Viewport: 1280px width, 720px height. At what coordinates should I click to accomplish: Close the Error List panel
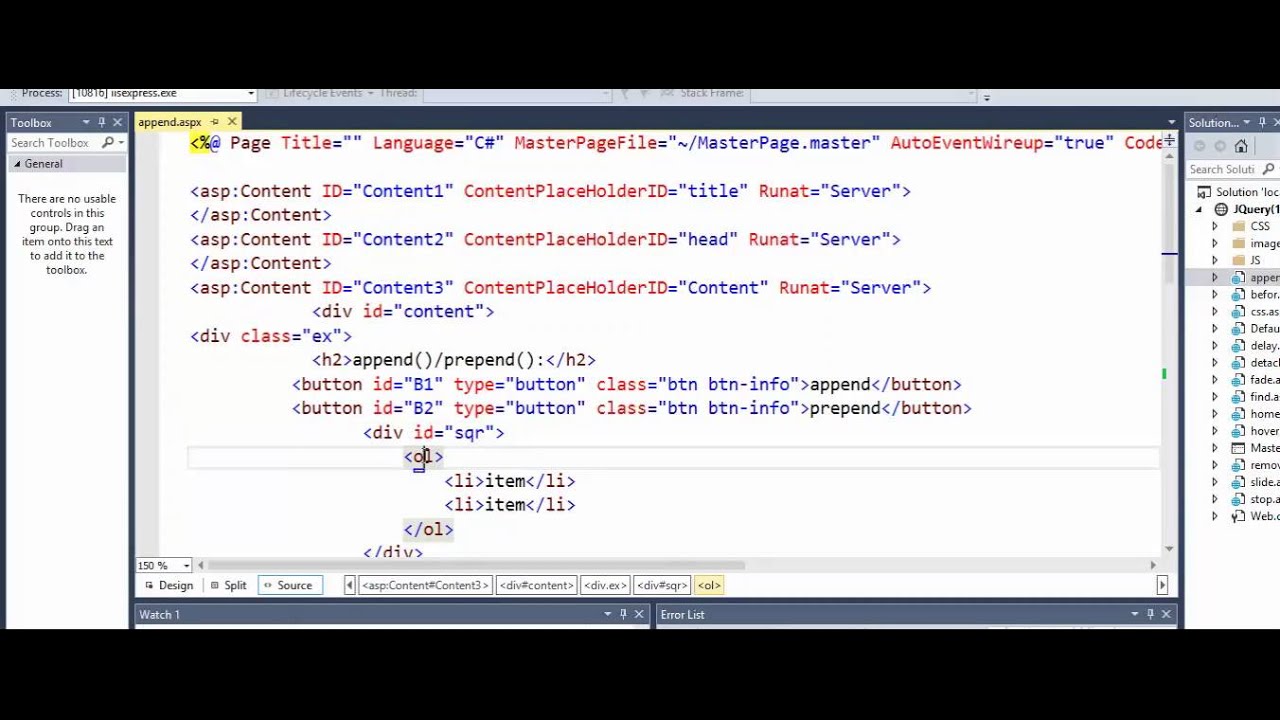pos(1167,614)
